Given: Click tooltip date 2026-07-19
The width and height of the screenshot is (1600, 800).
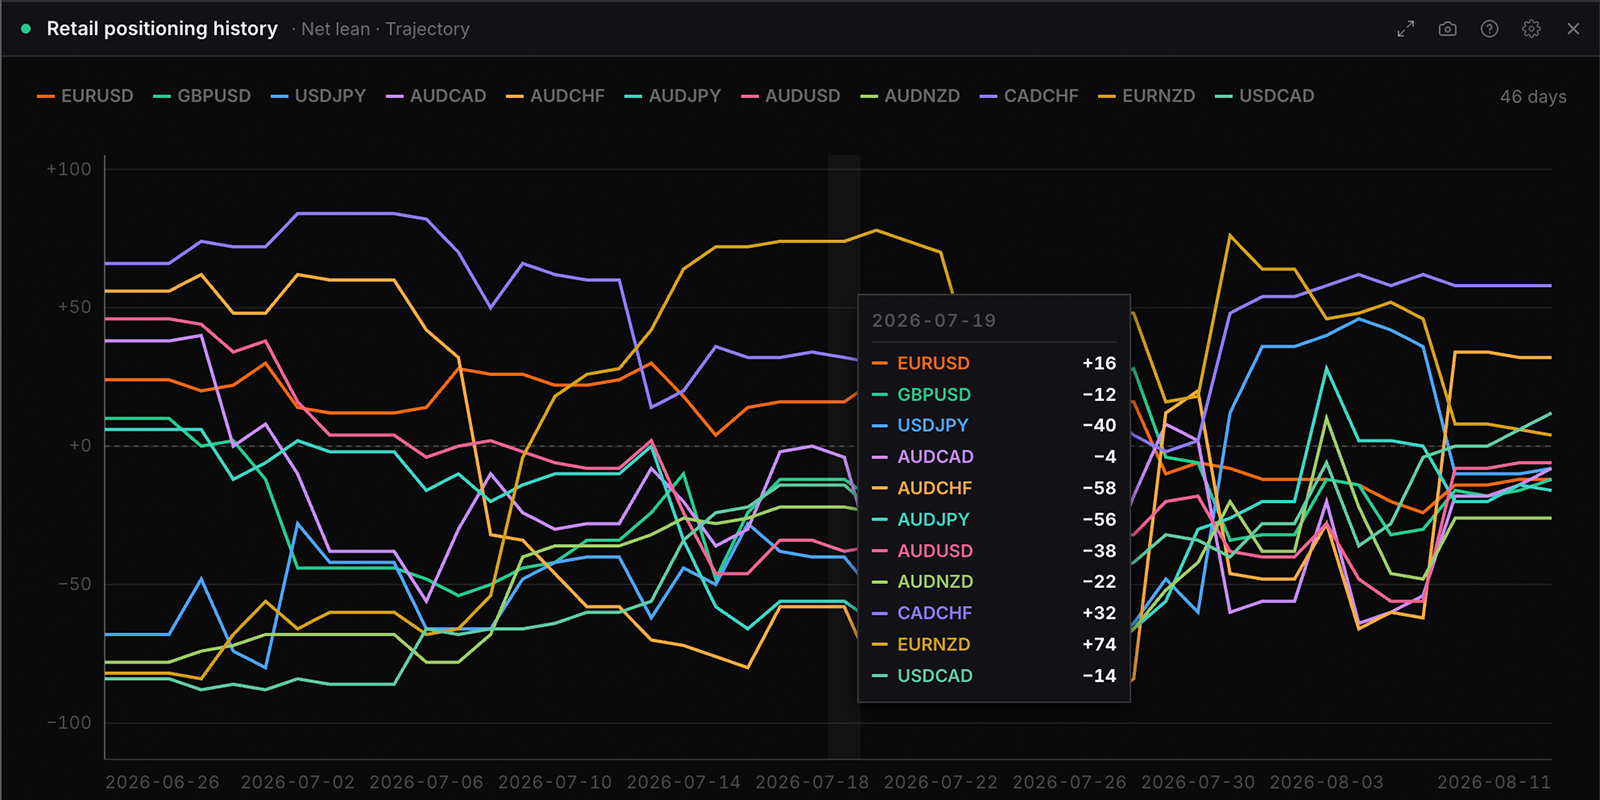Looking at the screenshot, I should tap(934, 321).
